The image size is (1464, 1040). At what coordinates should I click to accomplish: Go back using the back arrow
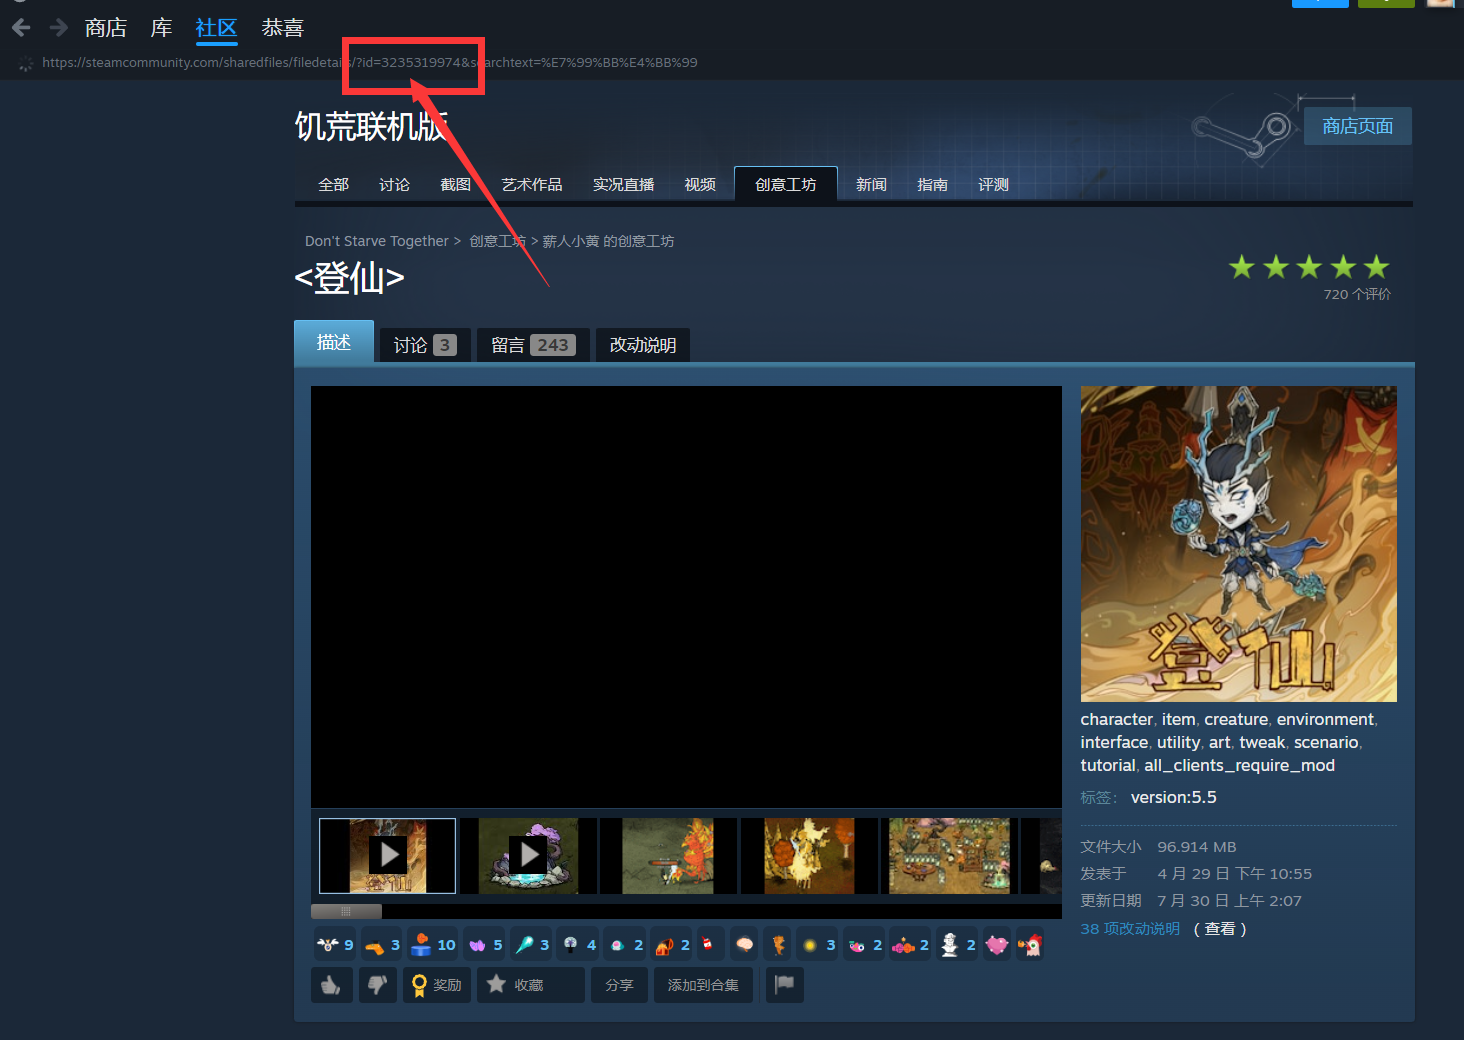tap(21, 28)
